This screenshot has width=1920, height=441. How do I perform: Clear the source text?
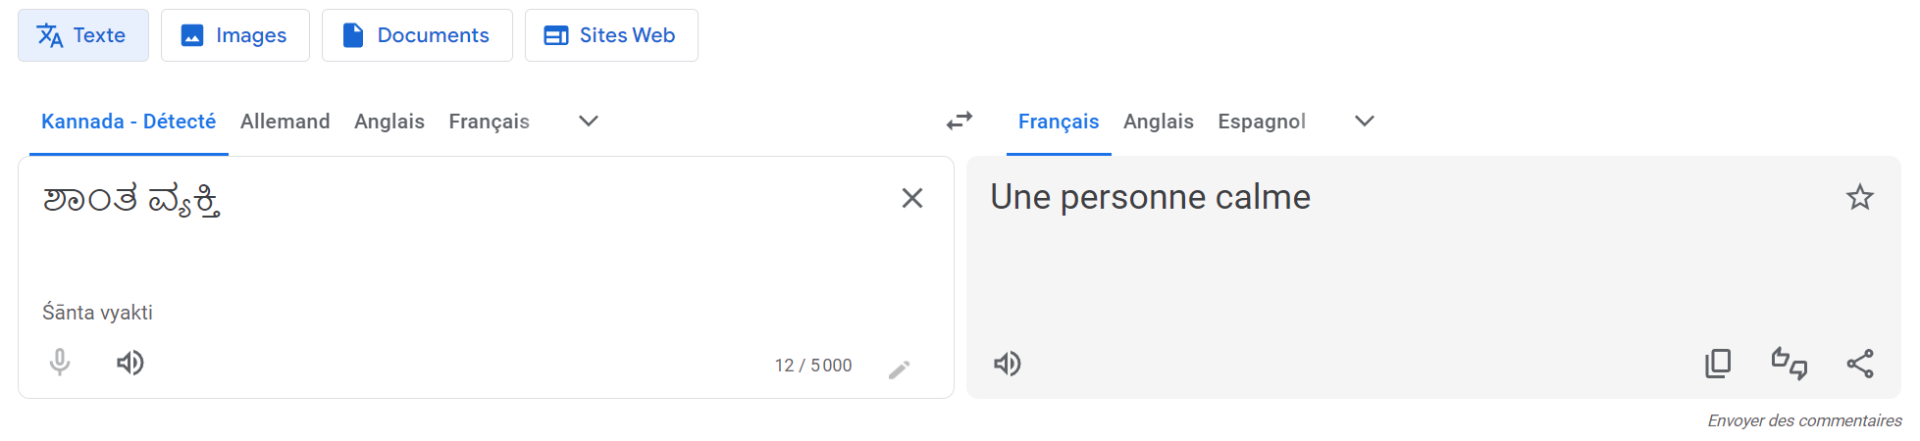coord(912,198)
